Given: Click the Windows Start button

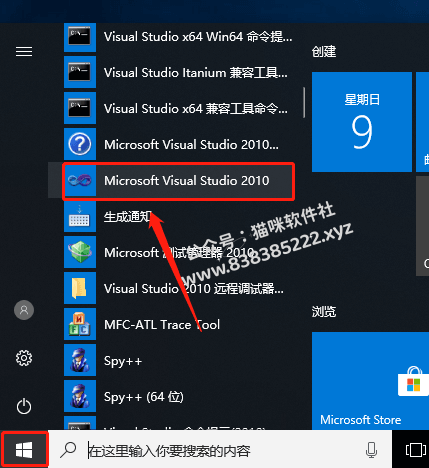Looking at the screenshot, I should pyautogui.click(x=24, y=450).
